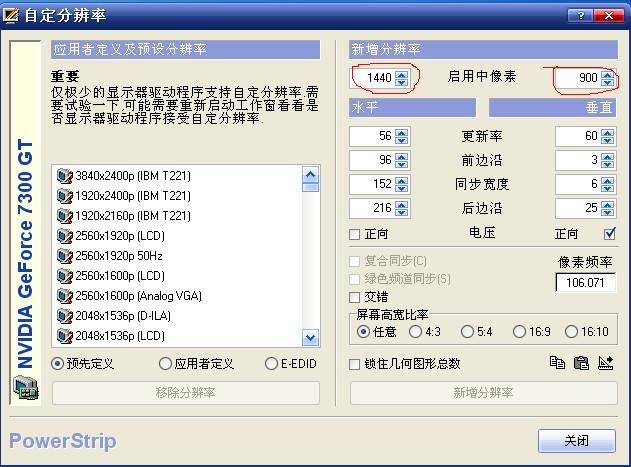631x467 pixels.
Task: Select the 2048x1536p (LCD) entry
Action: point(111,336)
